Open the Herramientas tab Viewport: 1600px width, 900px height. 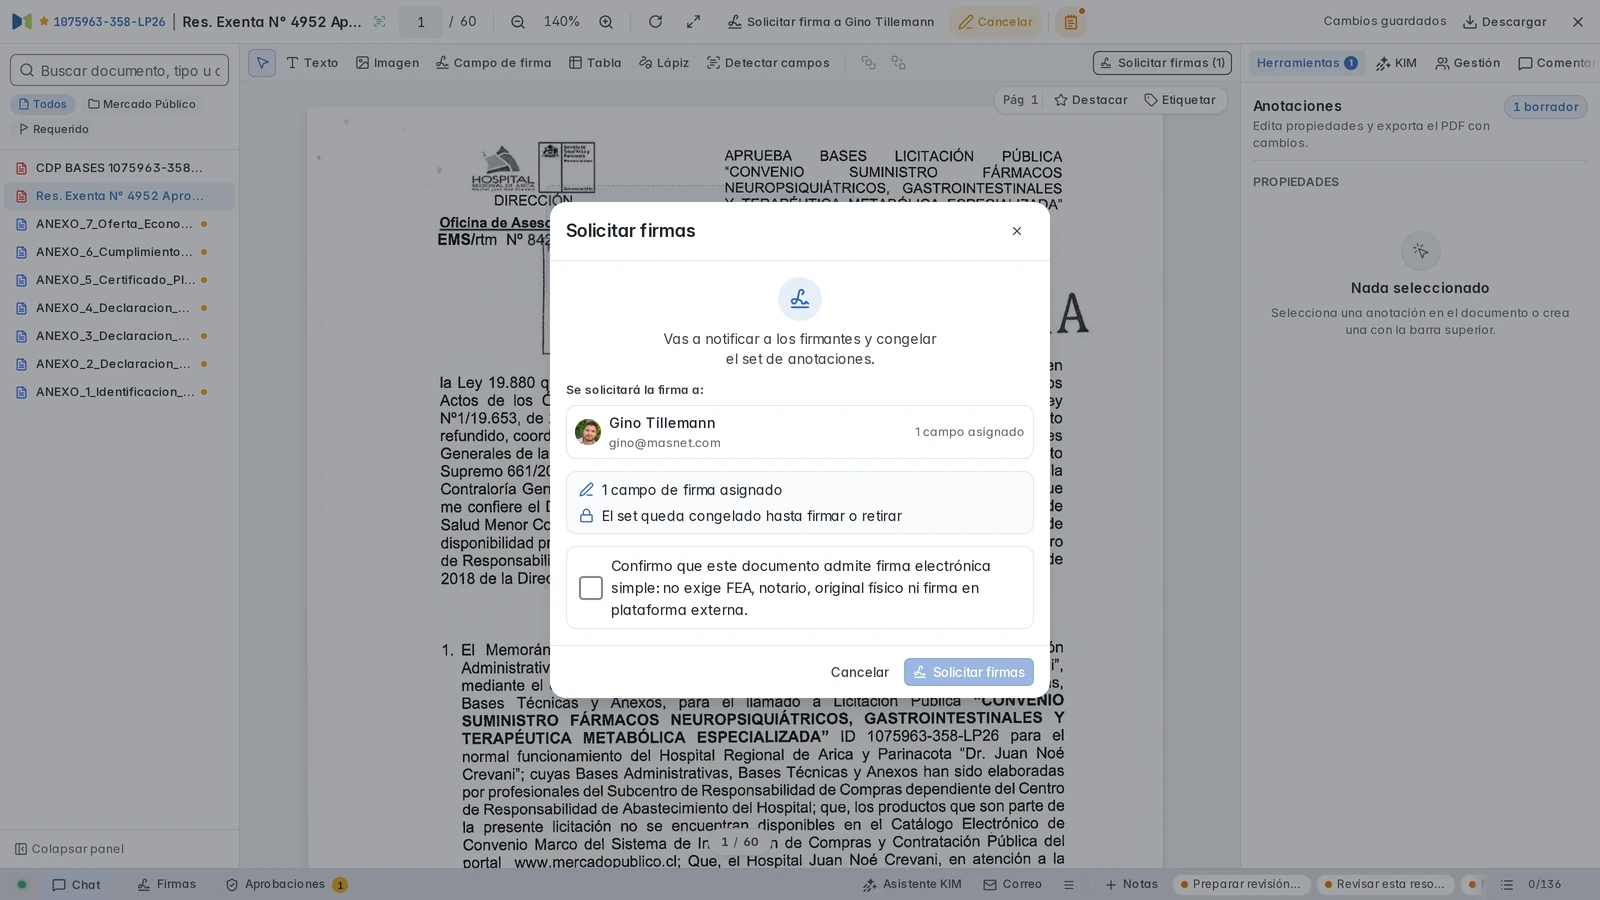click(x=1307, y=63)
